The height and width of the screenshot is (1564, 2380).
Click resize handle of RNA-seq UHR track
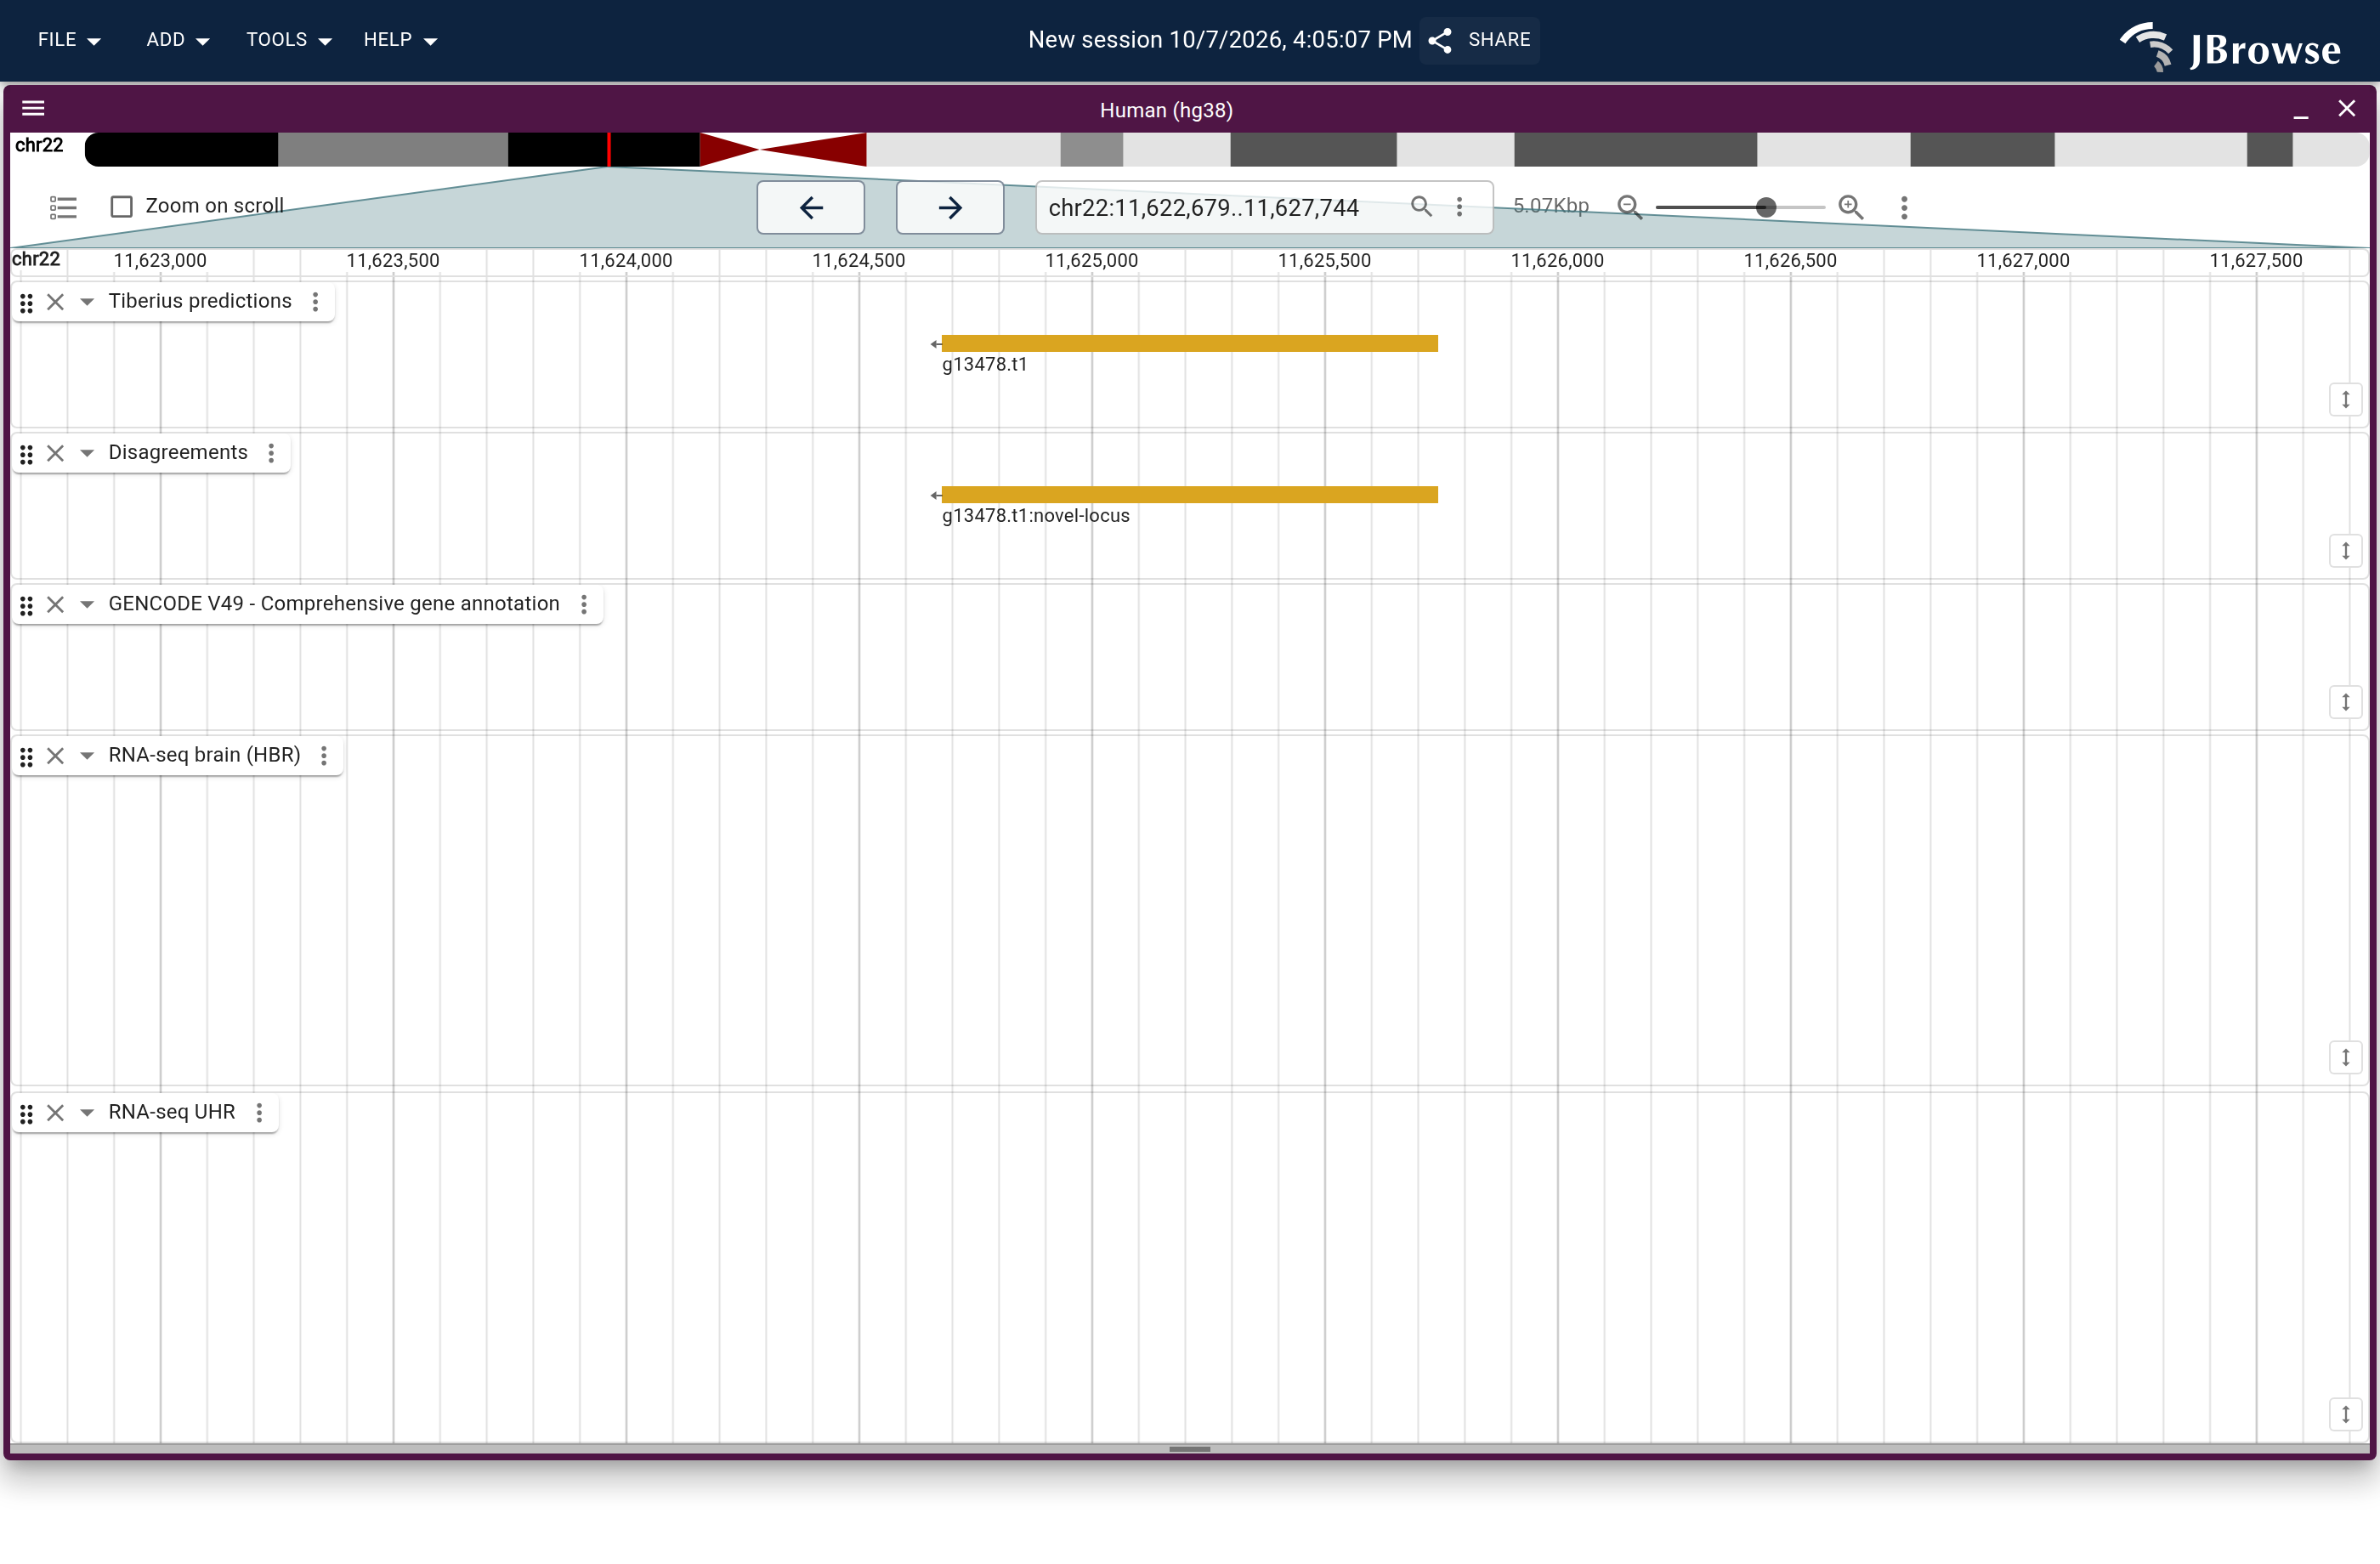[x=2345, y=1414]
